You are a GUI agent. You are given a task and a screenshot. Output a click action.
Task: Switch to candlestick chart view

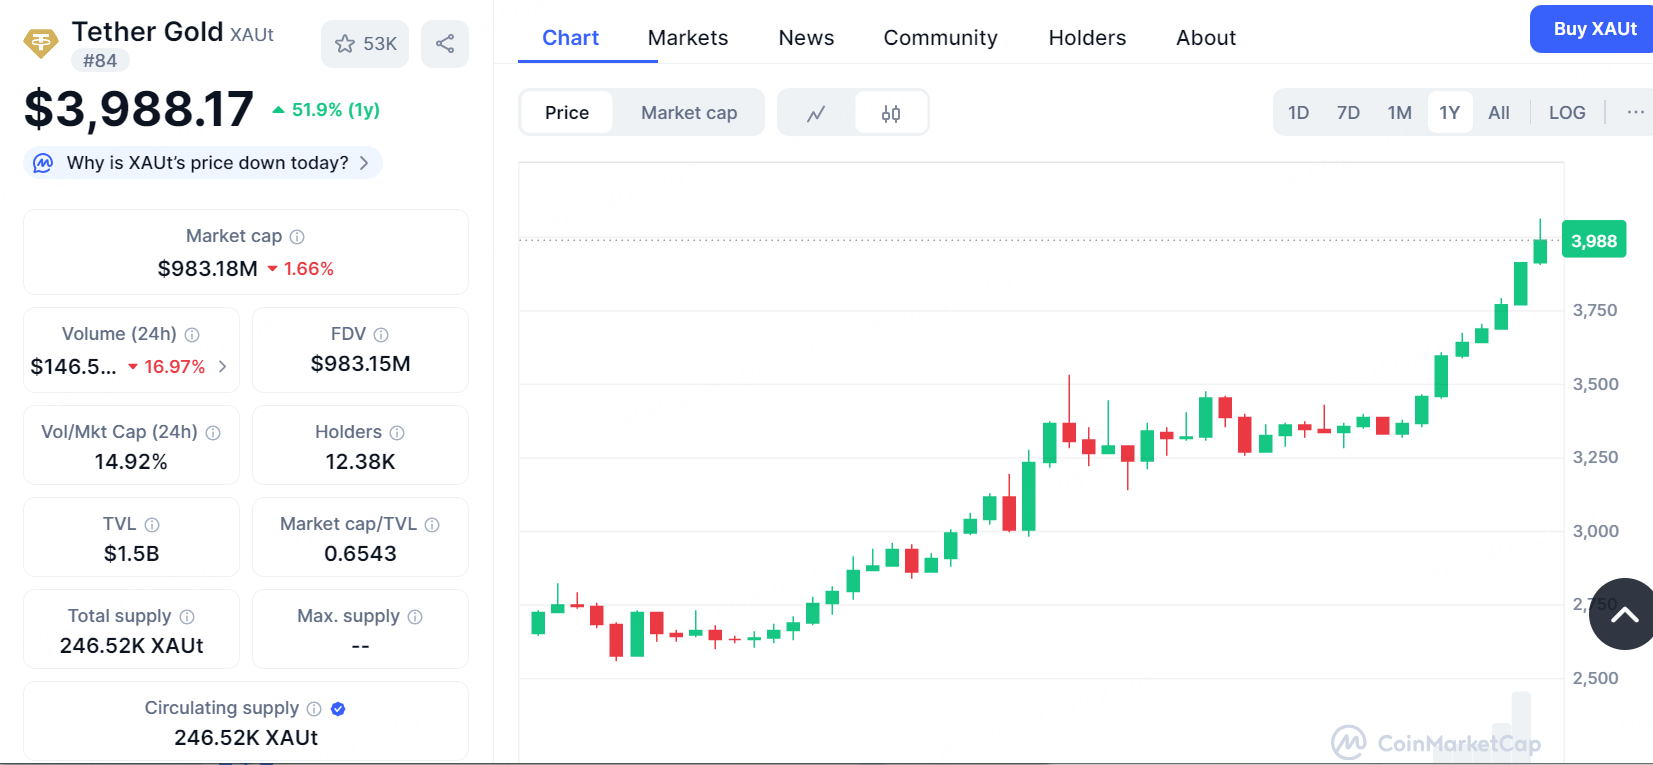pyautogui.click(x=891, y=113)
